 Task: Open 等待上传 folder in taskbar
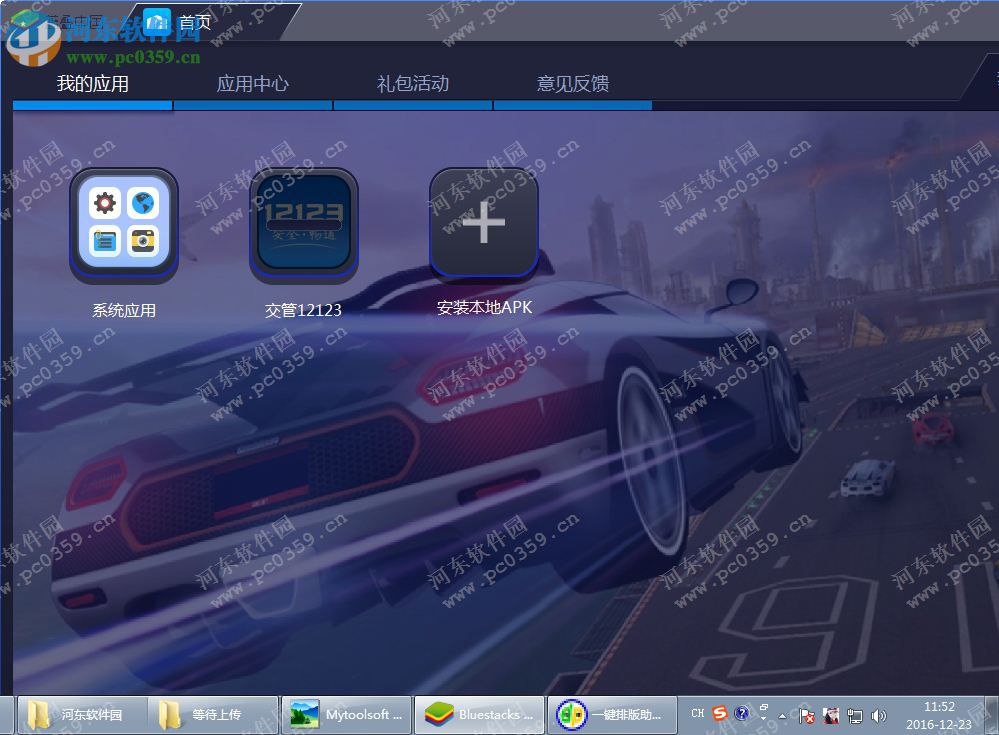(213, 715)
